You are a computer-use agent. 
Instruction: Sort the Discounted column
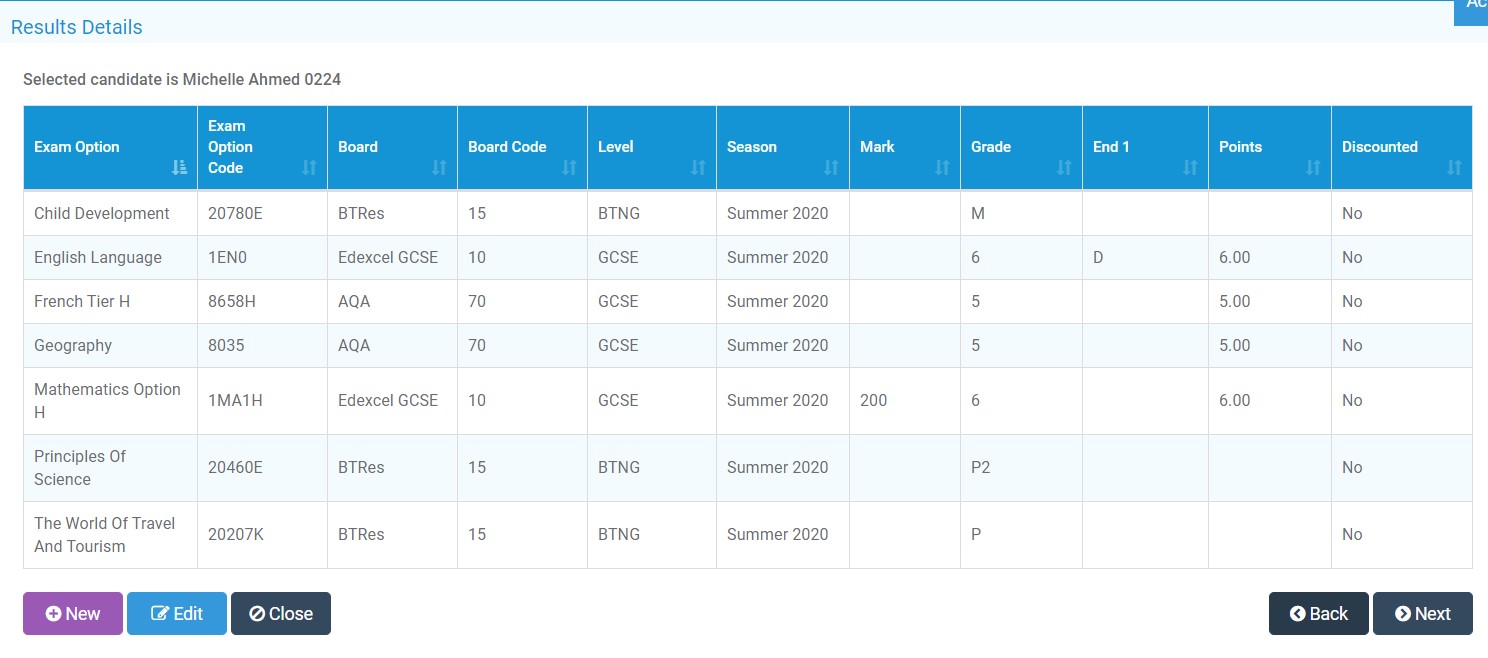(x=1456, y=168)
